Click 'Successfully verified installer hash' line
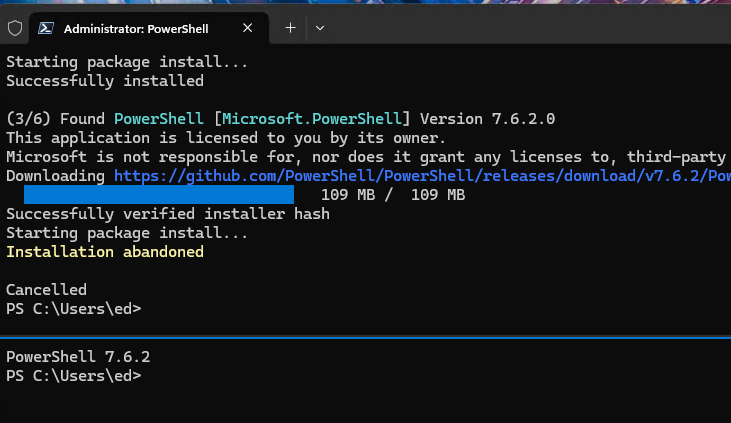The image size is (731, 423). [168, 214]
